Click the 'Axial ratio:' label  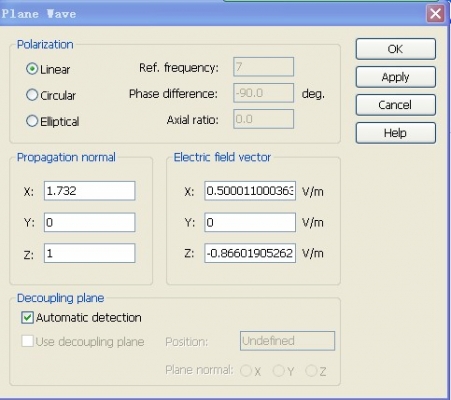tap(193, 119)
